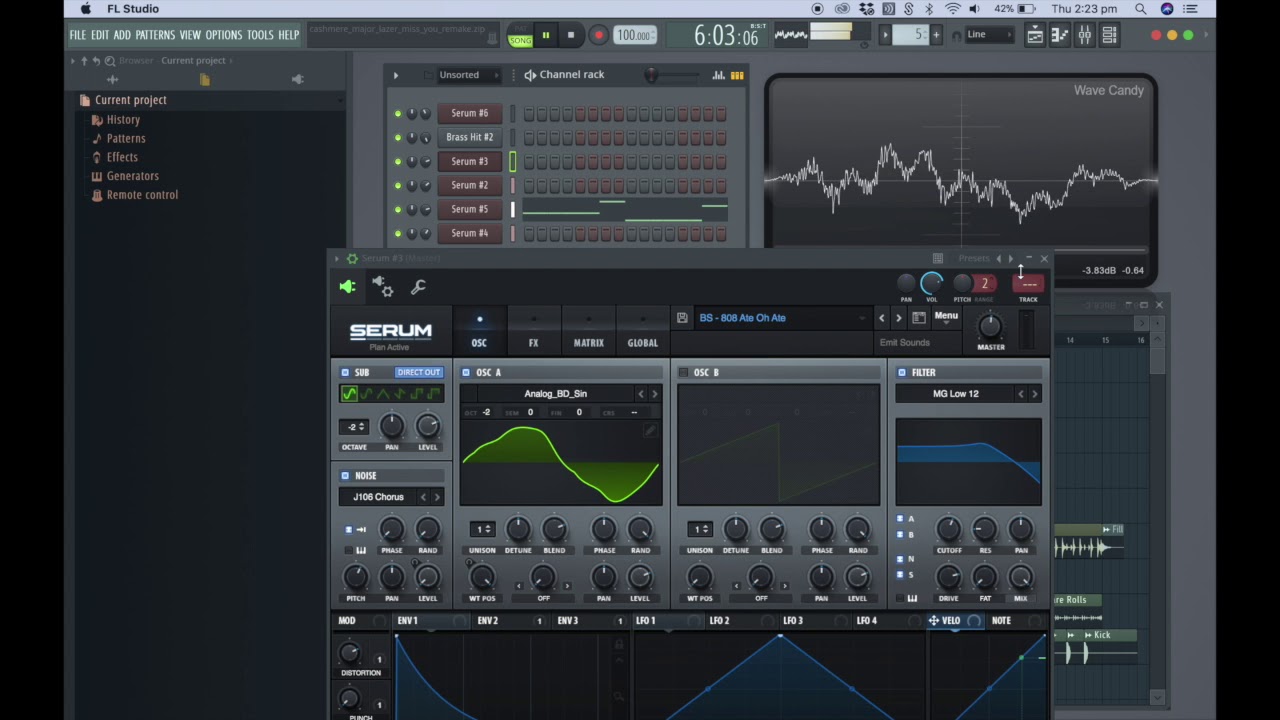Pause playback in FL Studio transport
Viewport: 1280px width, 720px height.
546,35
